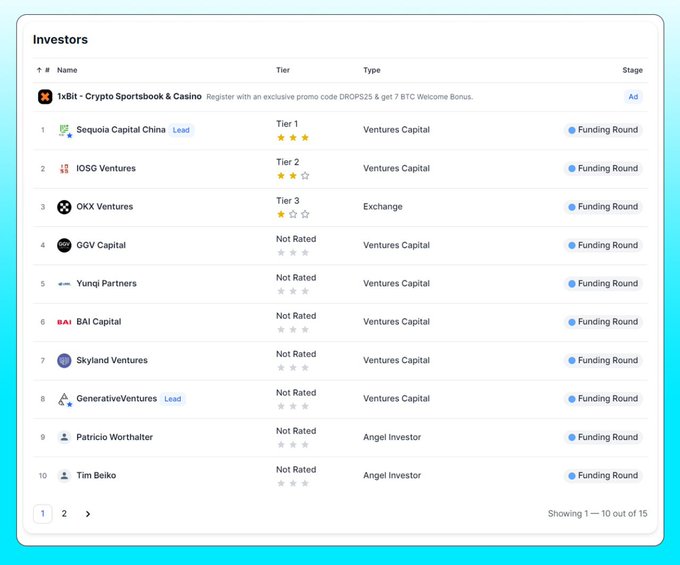This screenshot has width=680, height=565.
Task: Click the GenerativeVentures logo icon
Action: [x=64, y=399]
